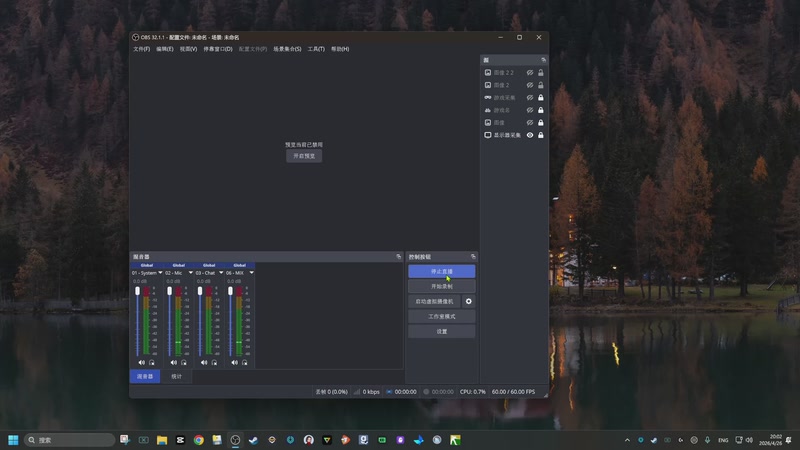Undock the mixer panel via float icon
Image resolution: width=800 pixels, height=450 pixels.
pyautogui.click(x=399, y=257)
